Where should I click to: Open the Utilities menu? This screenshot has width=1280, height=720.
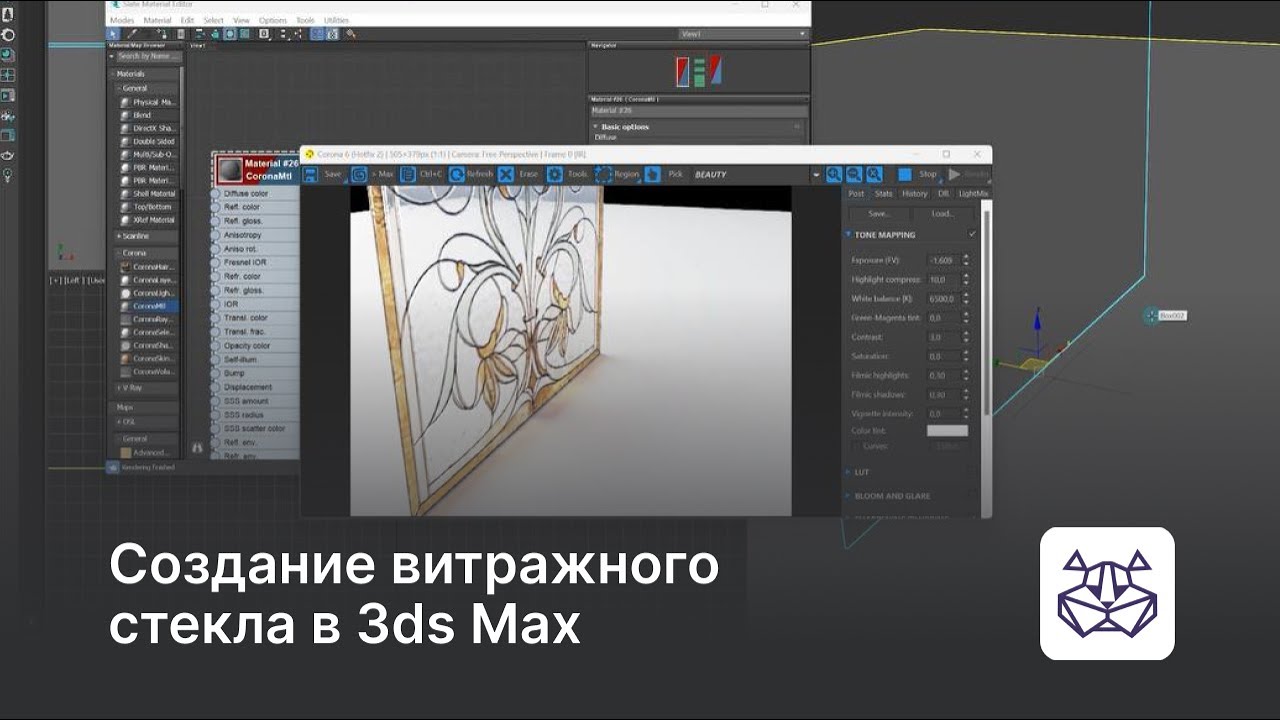(x=336, y=20)
